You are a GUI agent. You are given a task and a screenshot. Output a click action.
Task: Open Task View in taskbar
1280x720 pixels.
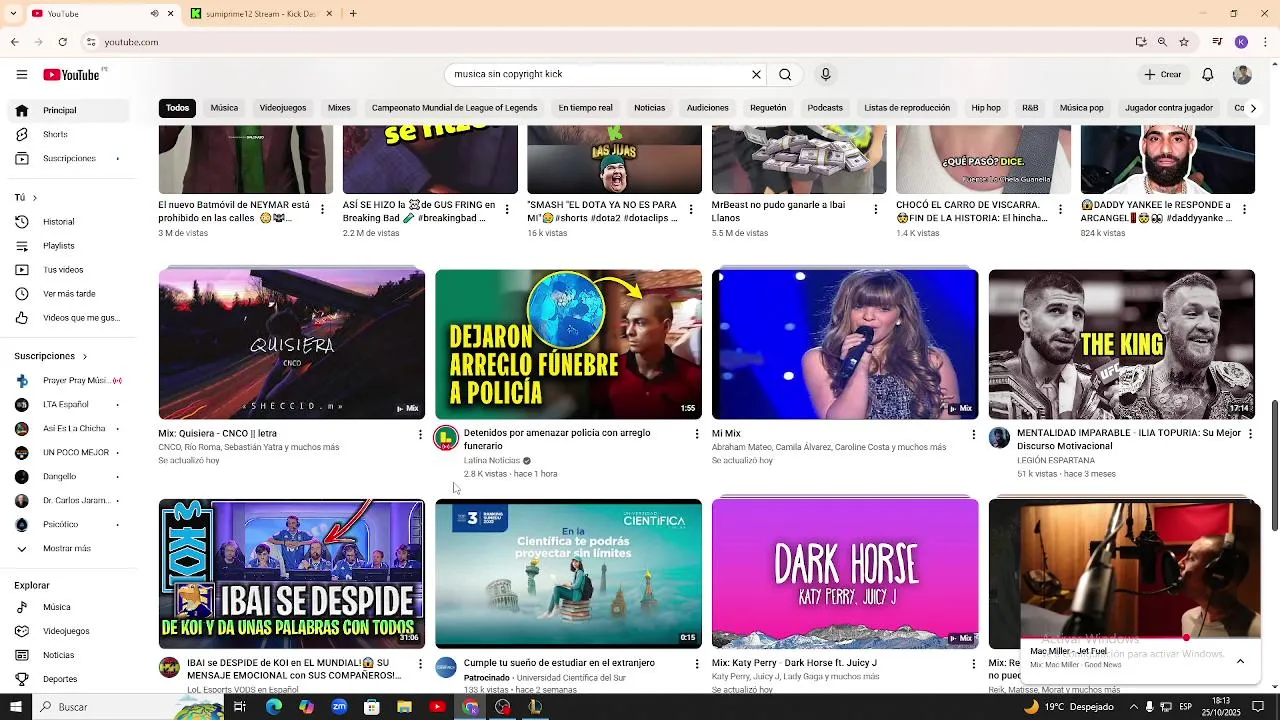pyautogui.click(x=240, y=707)
